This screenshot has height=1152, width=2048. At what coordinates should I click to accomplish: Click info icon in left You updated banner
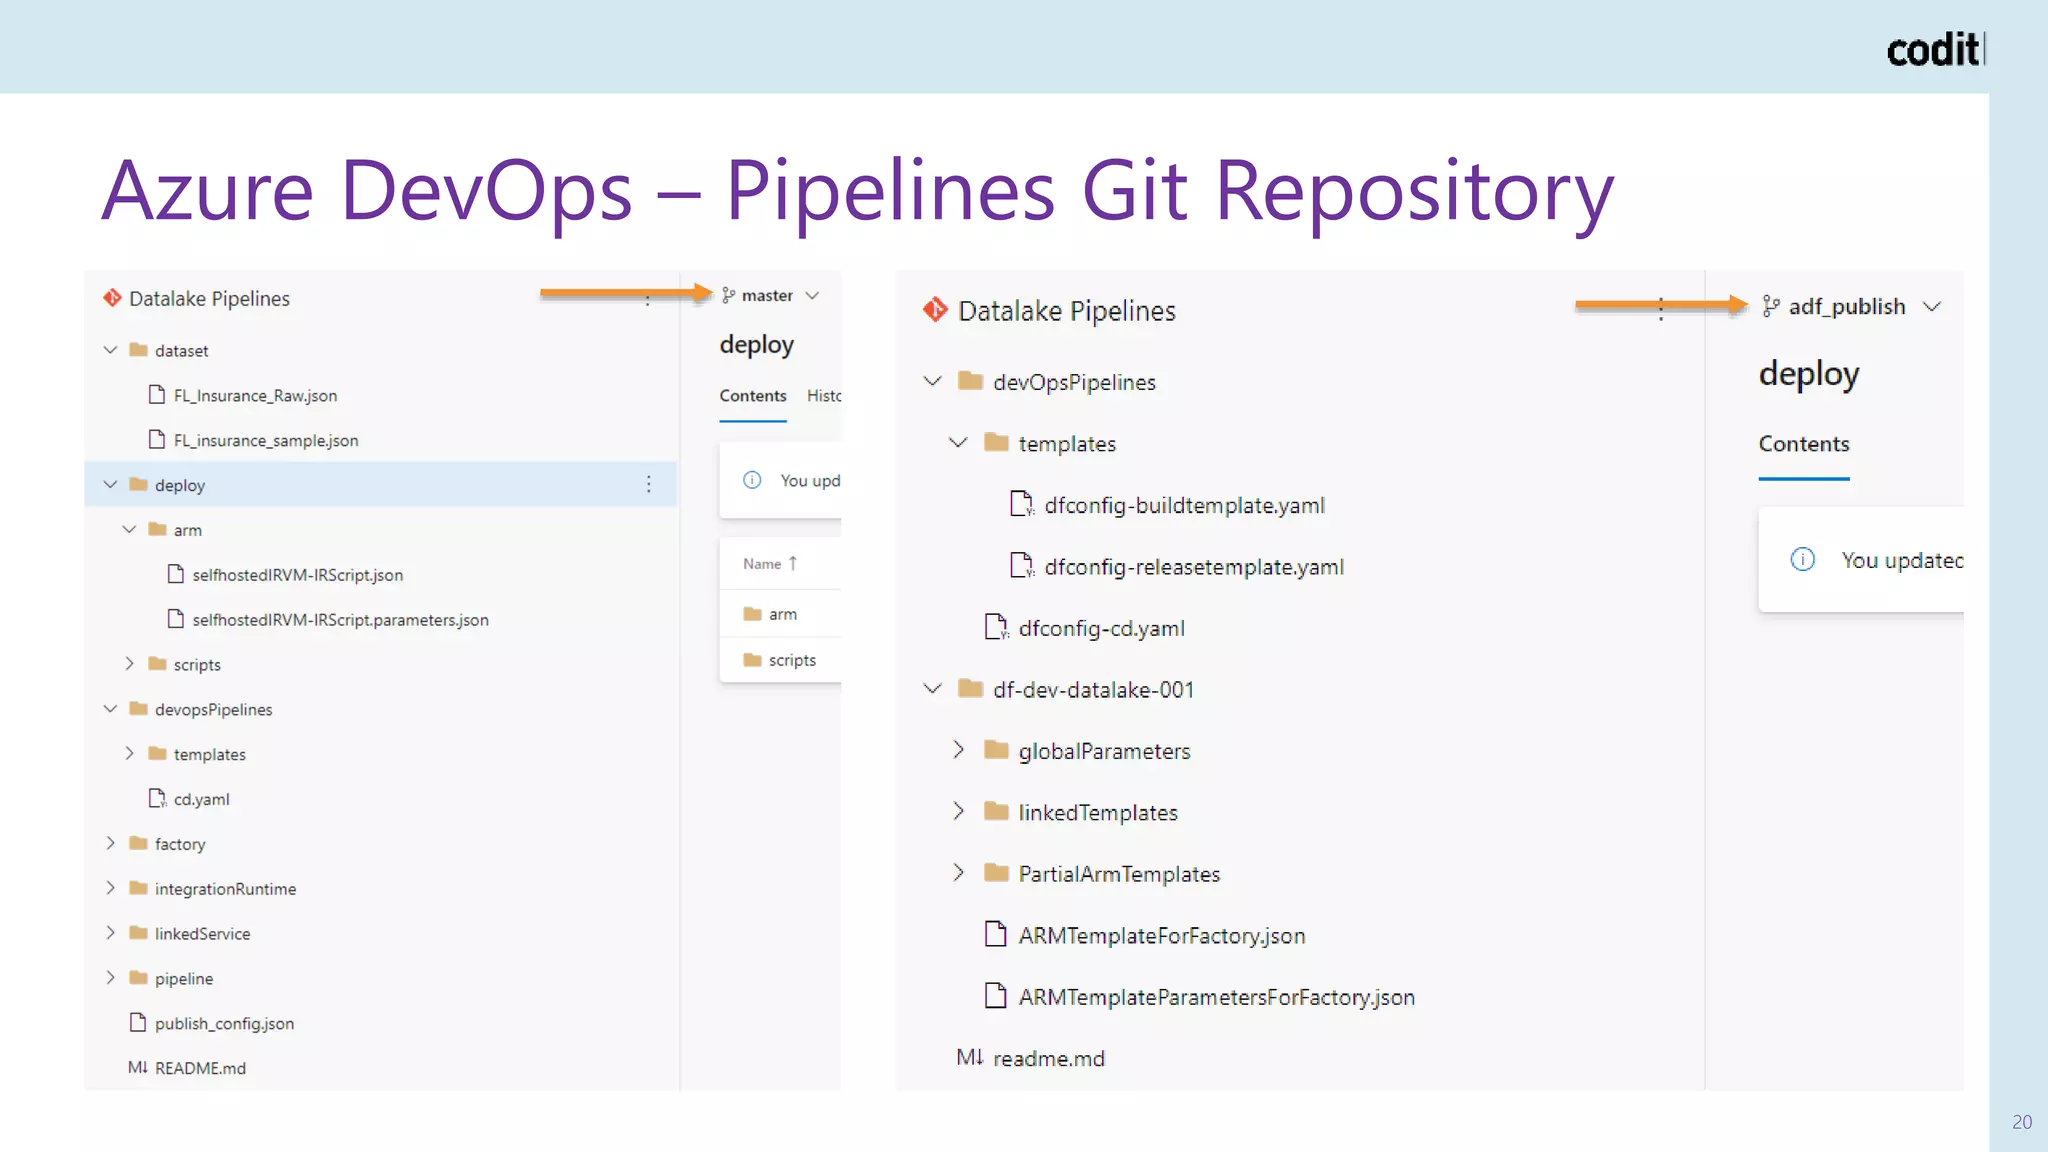(752, 480)
